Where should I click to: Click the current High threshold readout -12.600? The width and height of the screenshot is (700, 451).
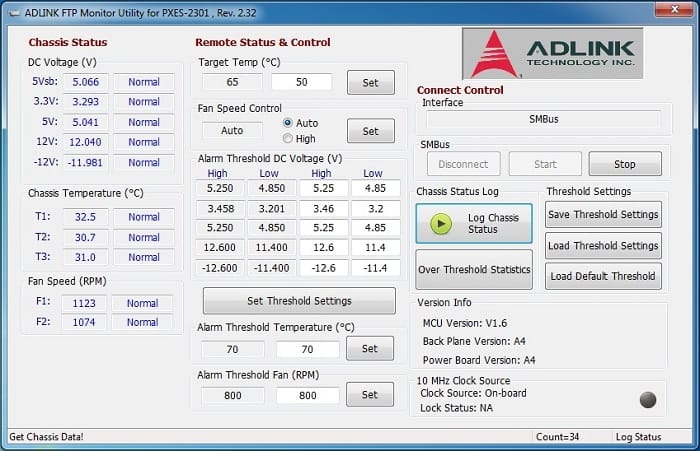click(x=220, y=268)
